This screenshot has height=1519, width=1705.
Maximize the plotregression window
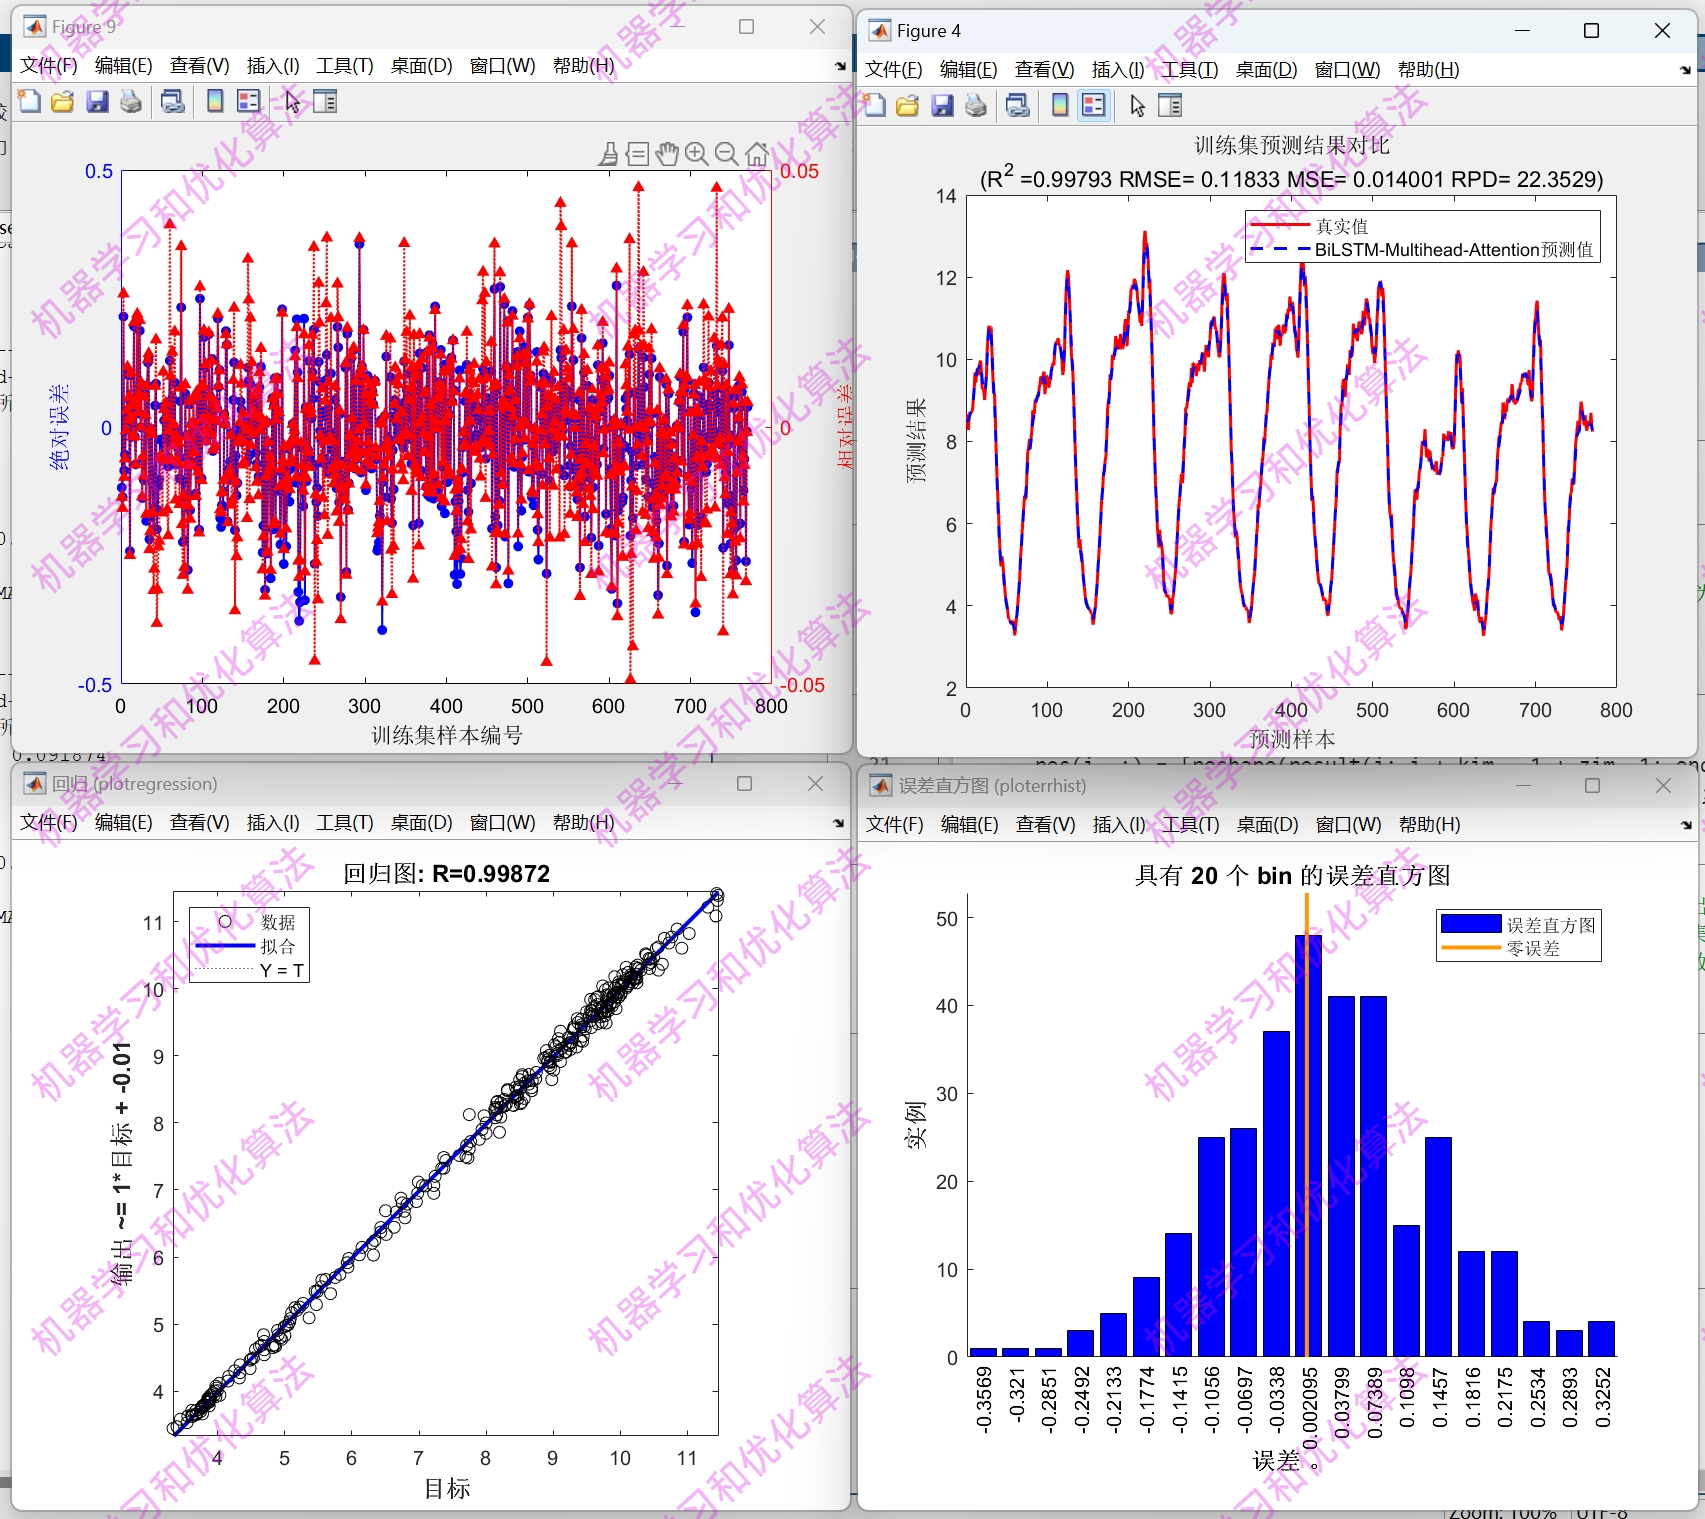pyautogui.click(x=745, y=784)
